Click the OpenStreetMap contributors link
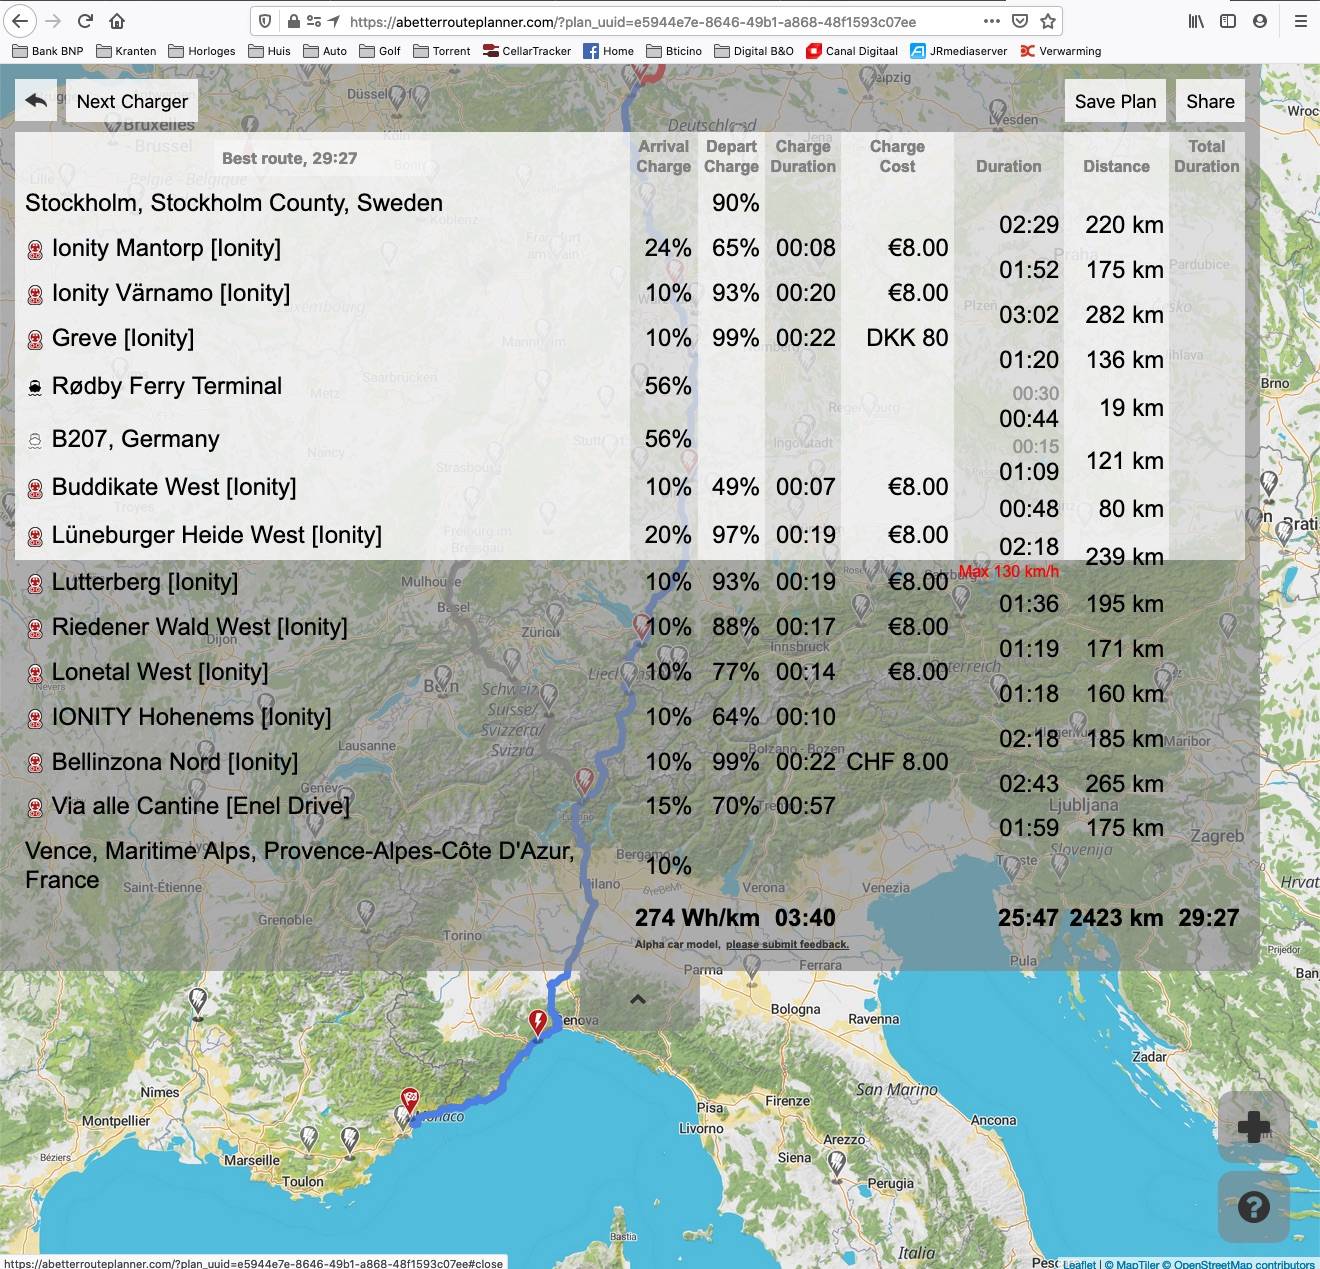The image size is (1320, 1269). [1244, 1264]
